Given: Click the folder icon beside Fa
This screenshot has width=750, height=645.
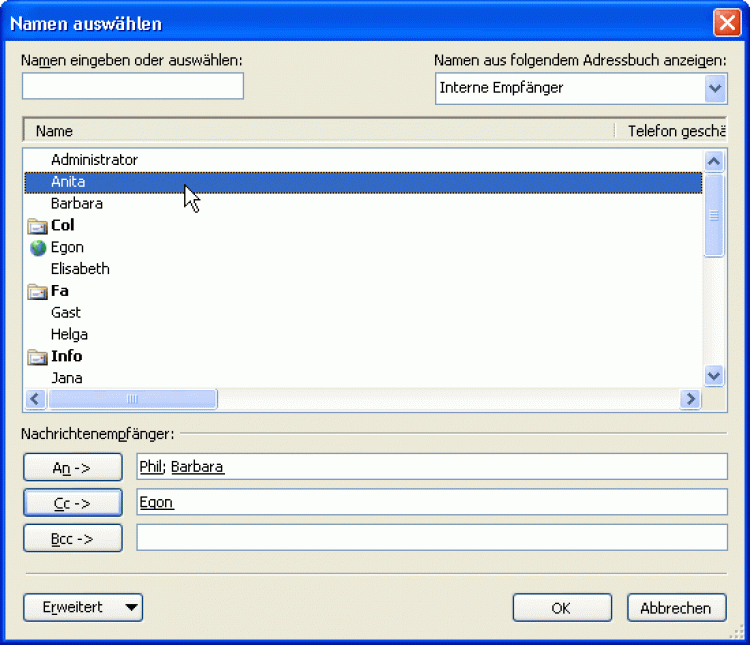Looking at the screenshot, I should tap(38, 292).
